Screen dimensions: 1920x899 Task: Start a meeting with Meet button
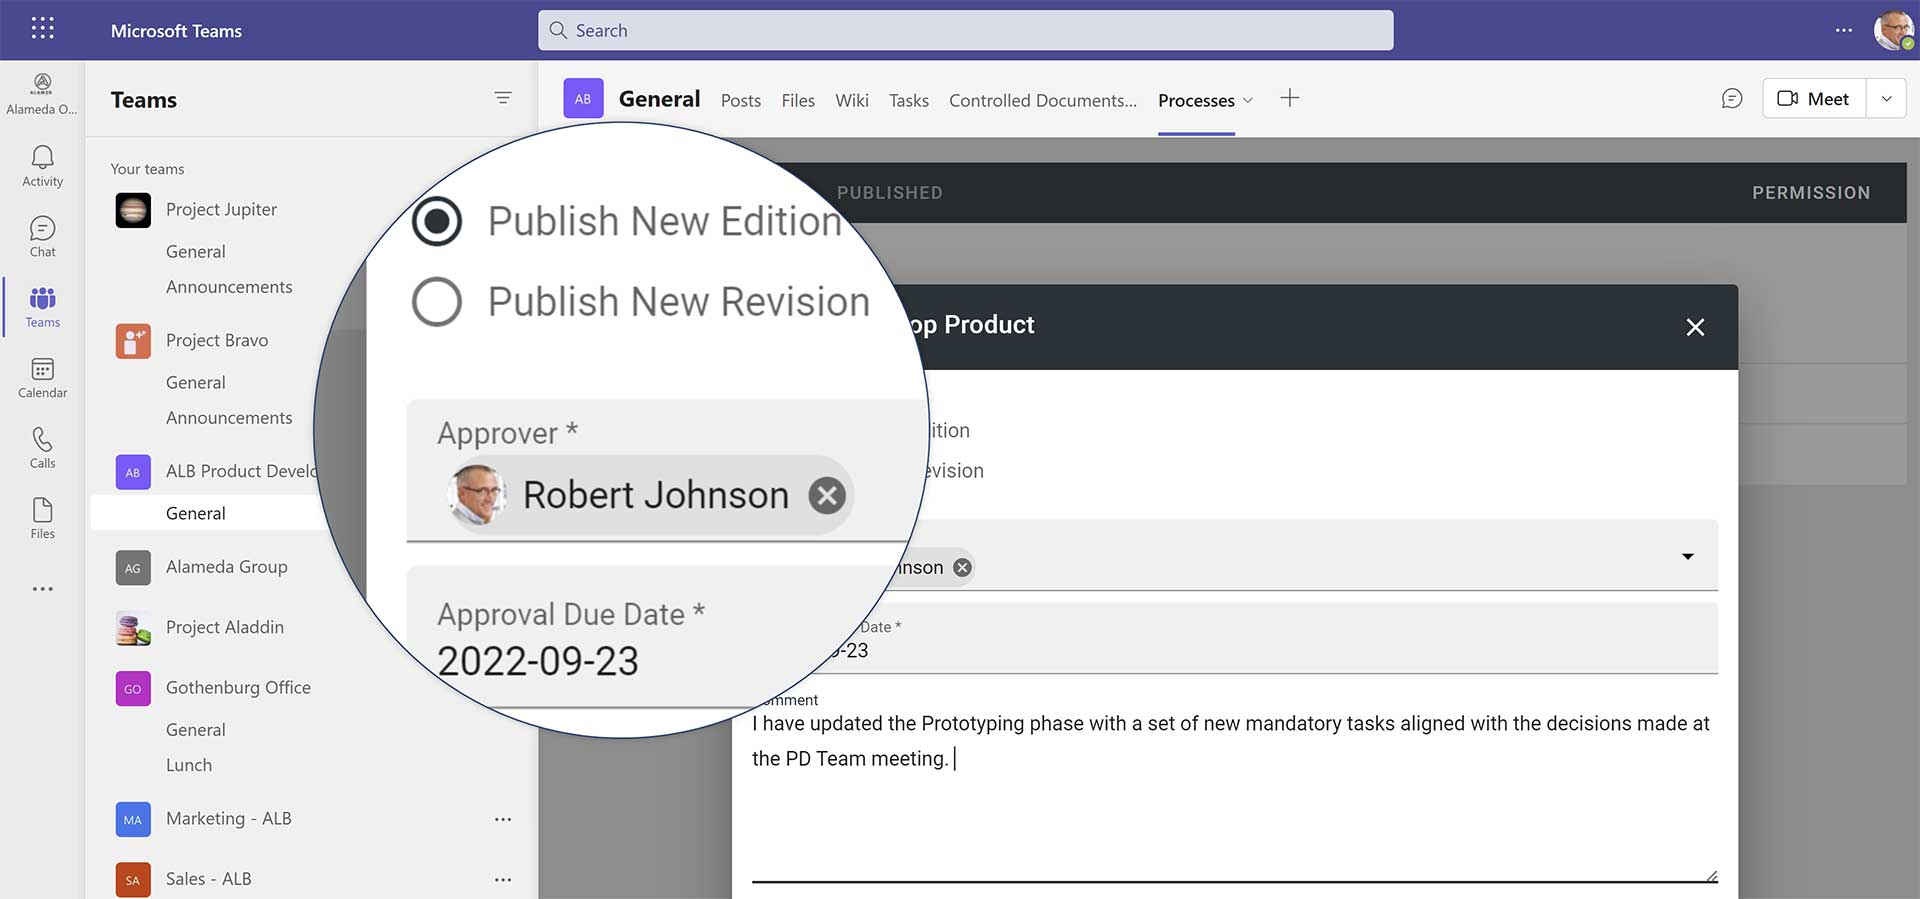coord(1813,99)
